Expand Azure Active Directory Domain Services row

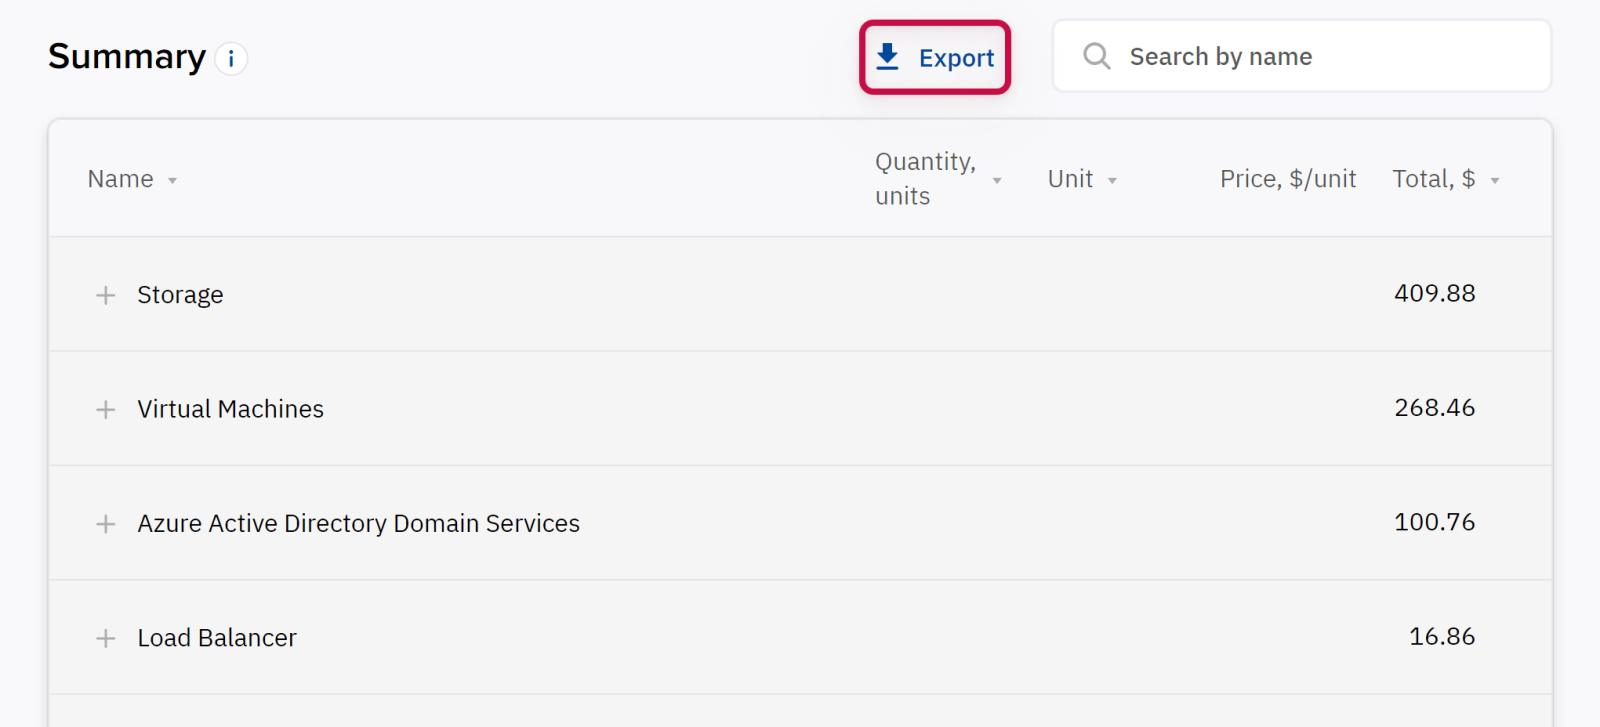point(105,524)
